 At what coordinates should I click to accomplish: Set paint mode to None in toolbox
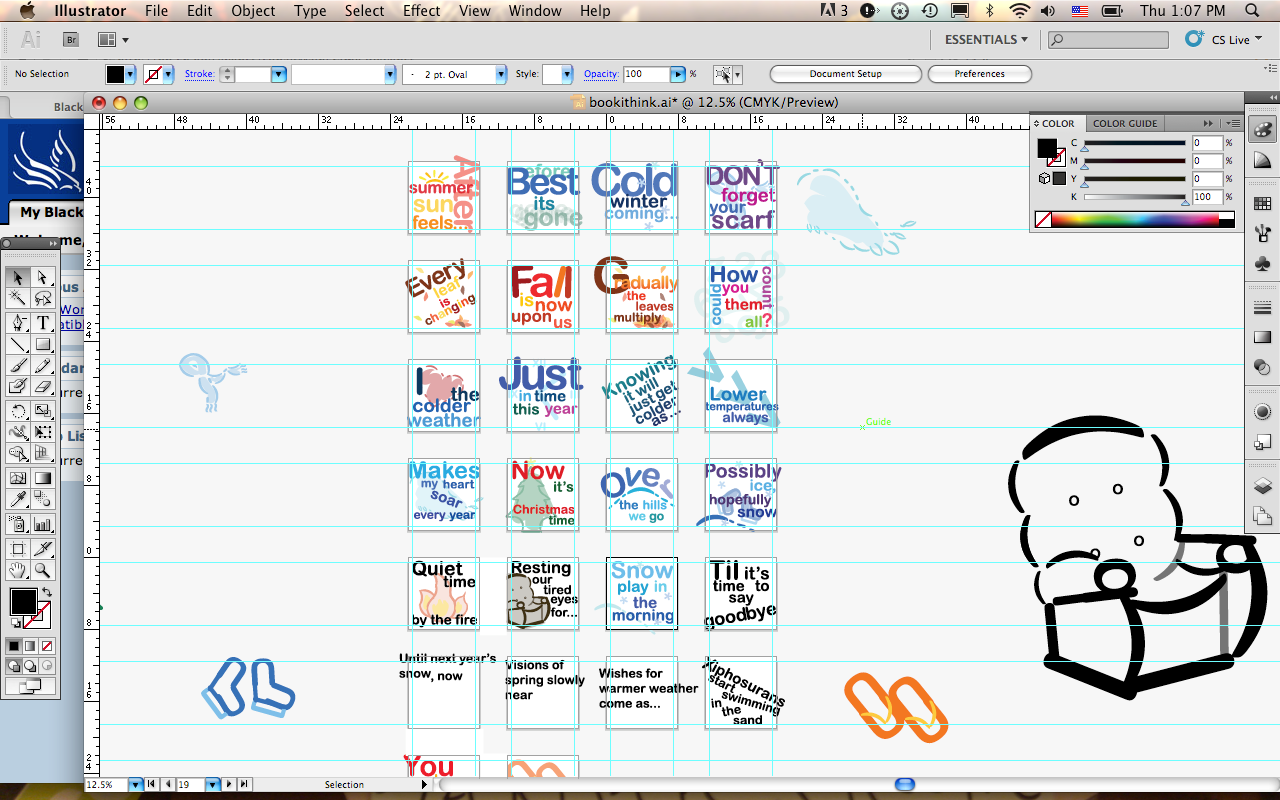[45, 646]
